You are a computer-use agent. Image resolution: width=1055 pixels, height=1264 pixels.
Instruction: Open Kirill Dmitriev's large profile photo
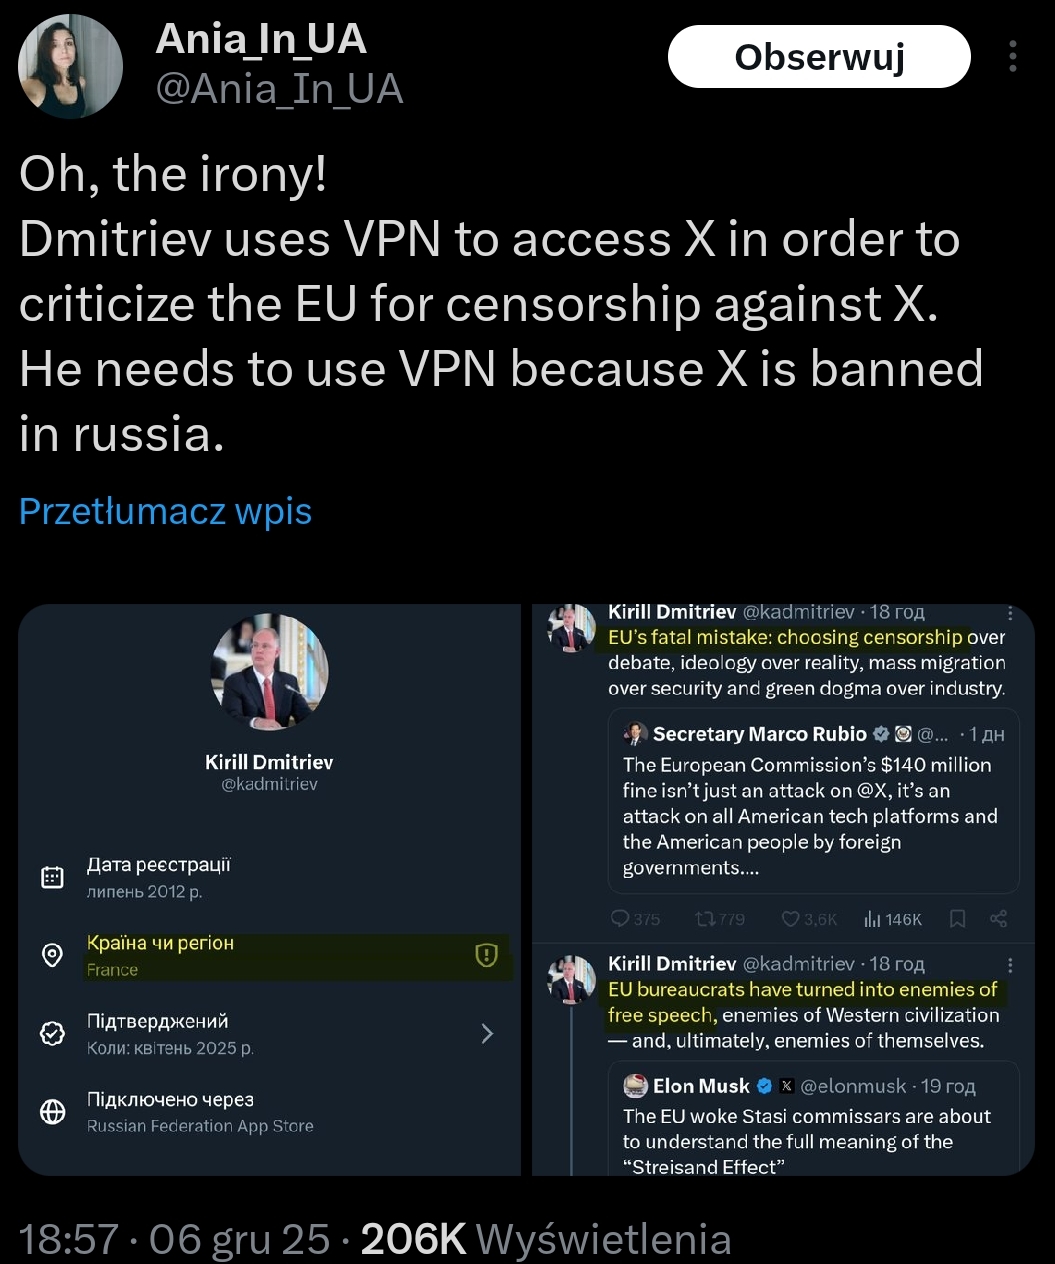pos(269,671)
